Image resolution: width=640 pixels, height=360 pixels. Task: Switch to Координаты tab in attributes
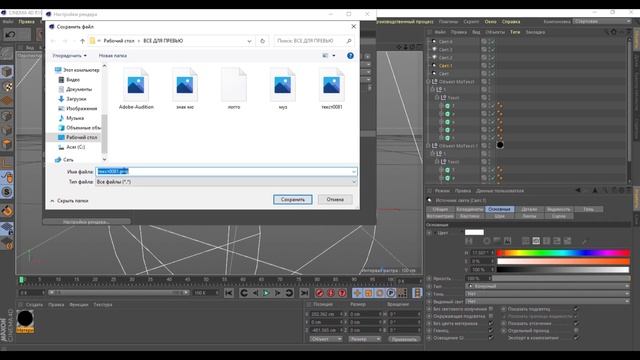point(469,209)
